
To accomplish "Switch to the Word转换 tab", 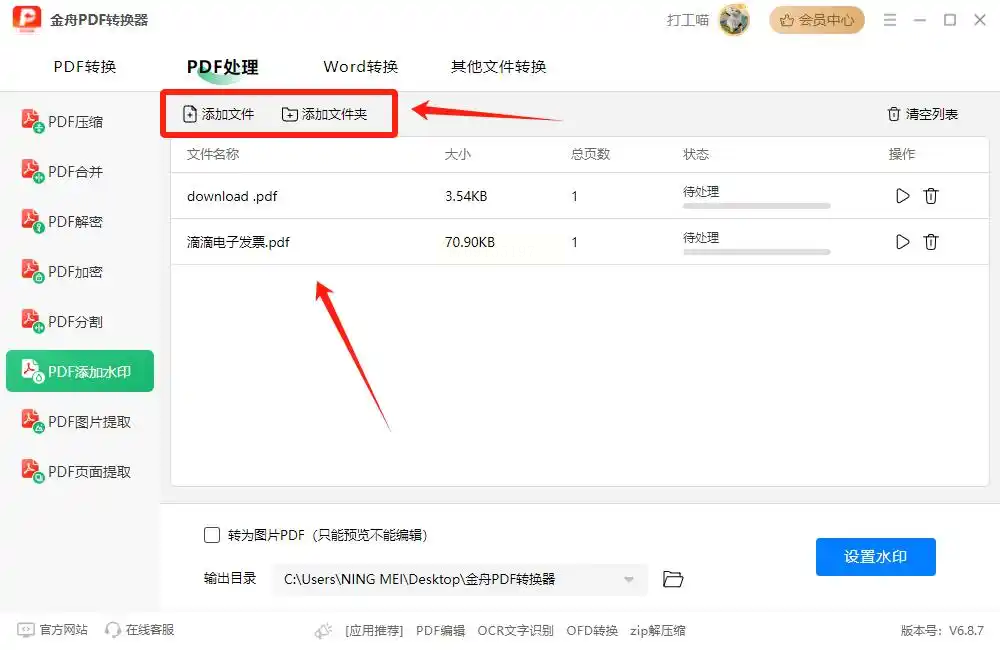I will (x=360, y=66).
